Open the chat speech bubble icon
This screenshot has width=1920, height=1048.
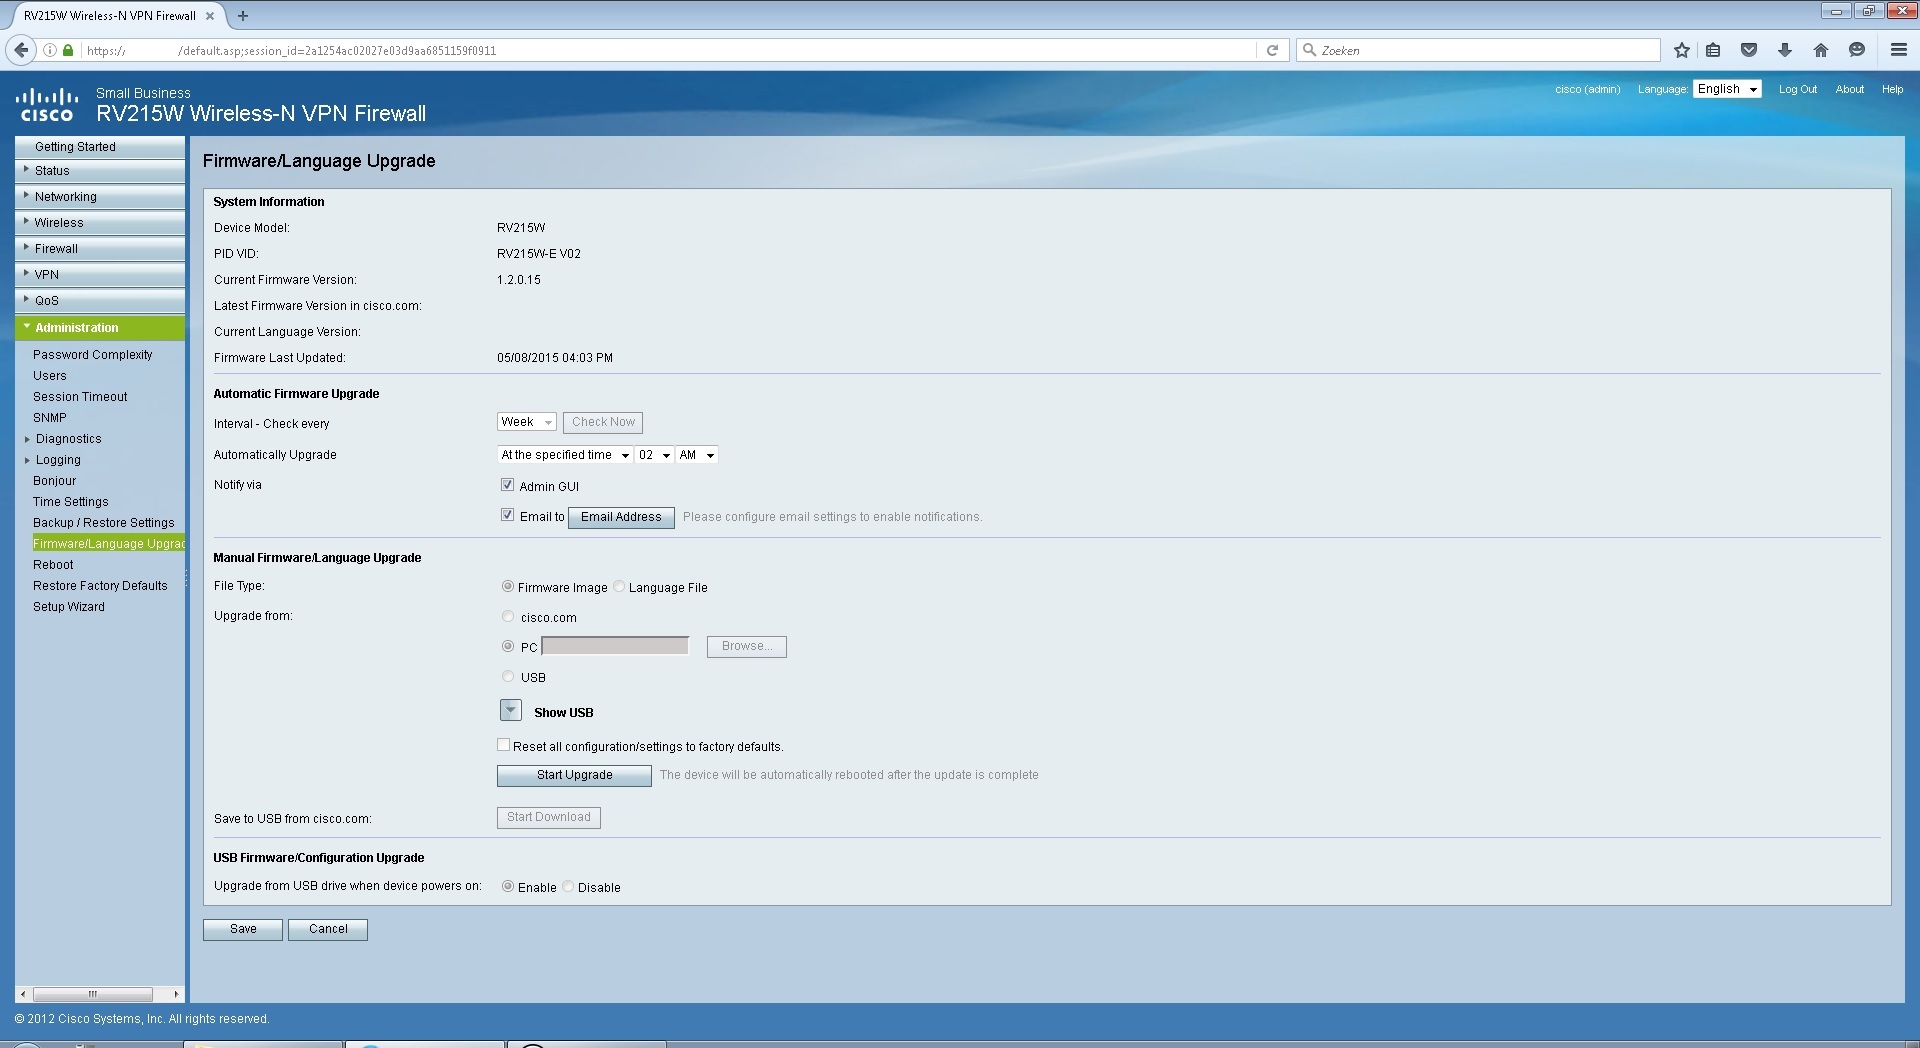(1857, 50)
